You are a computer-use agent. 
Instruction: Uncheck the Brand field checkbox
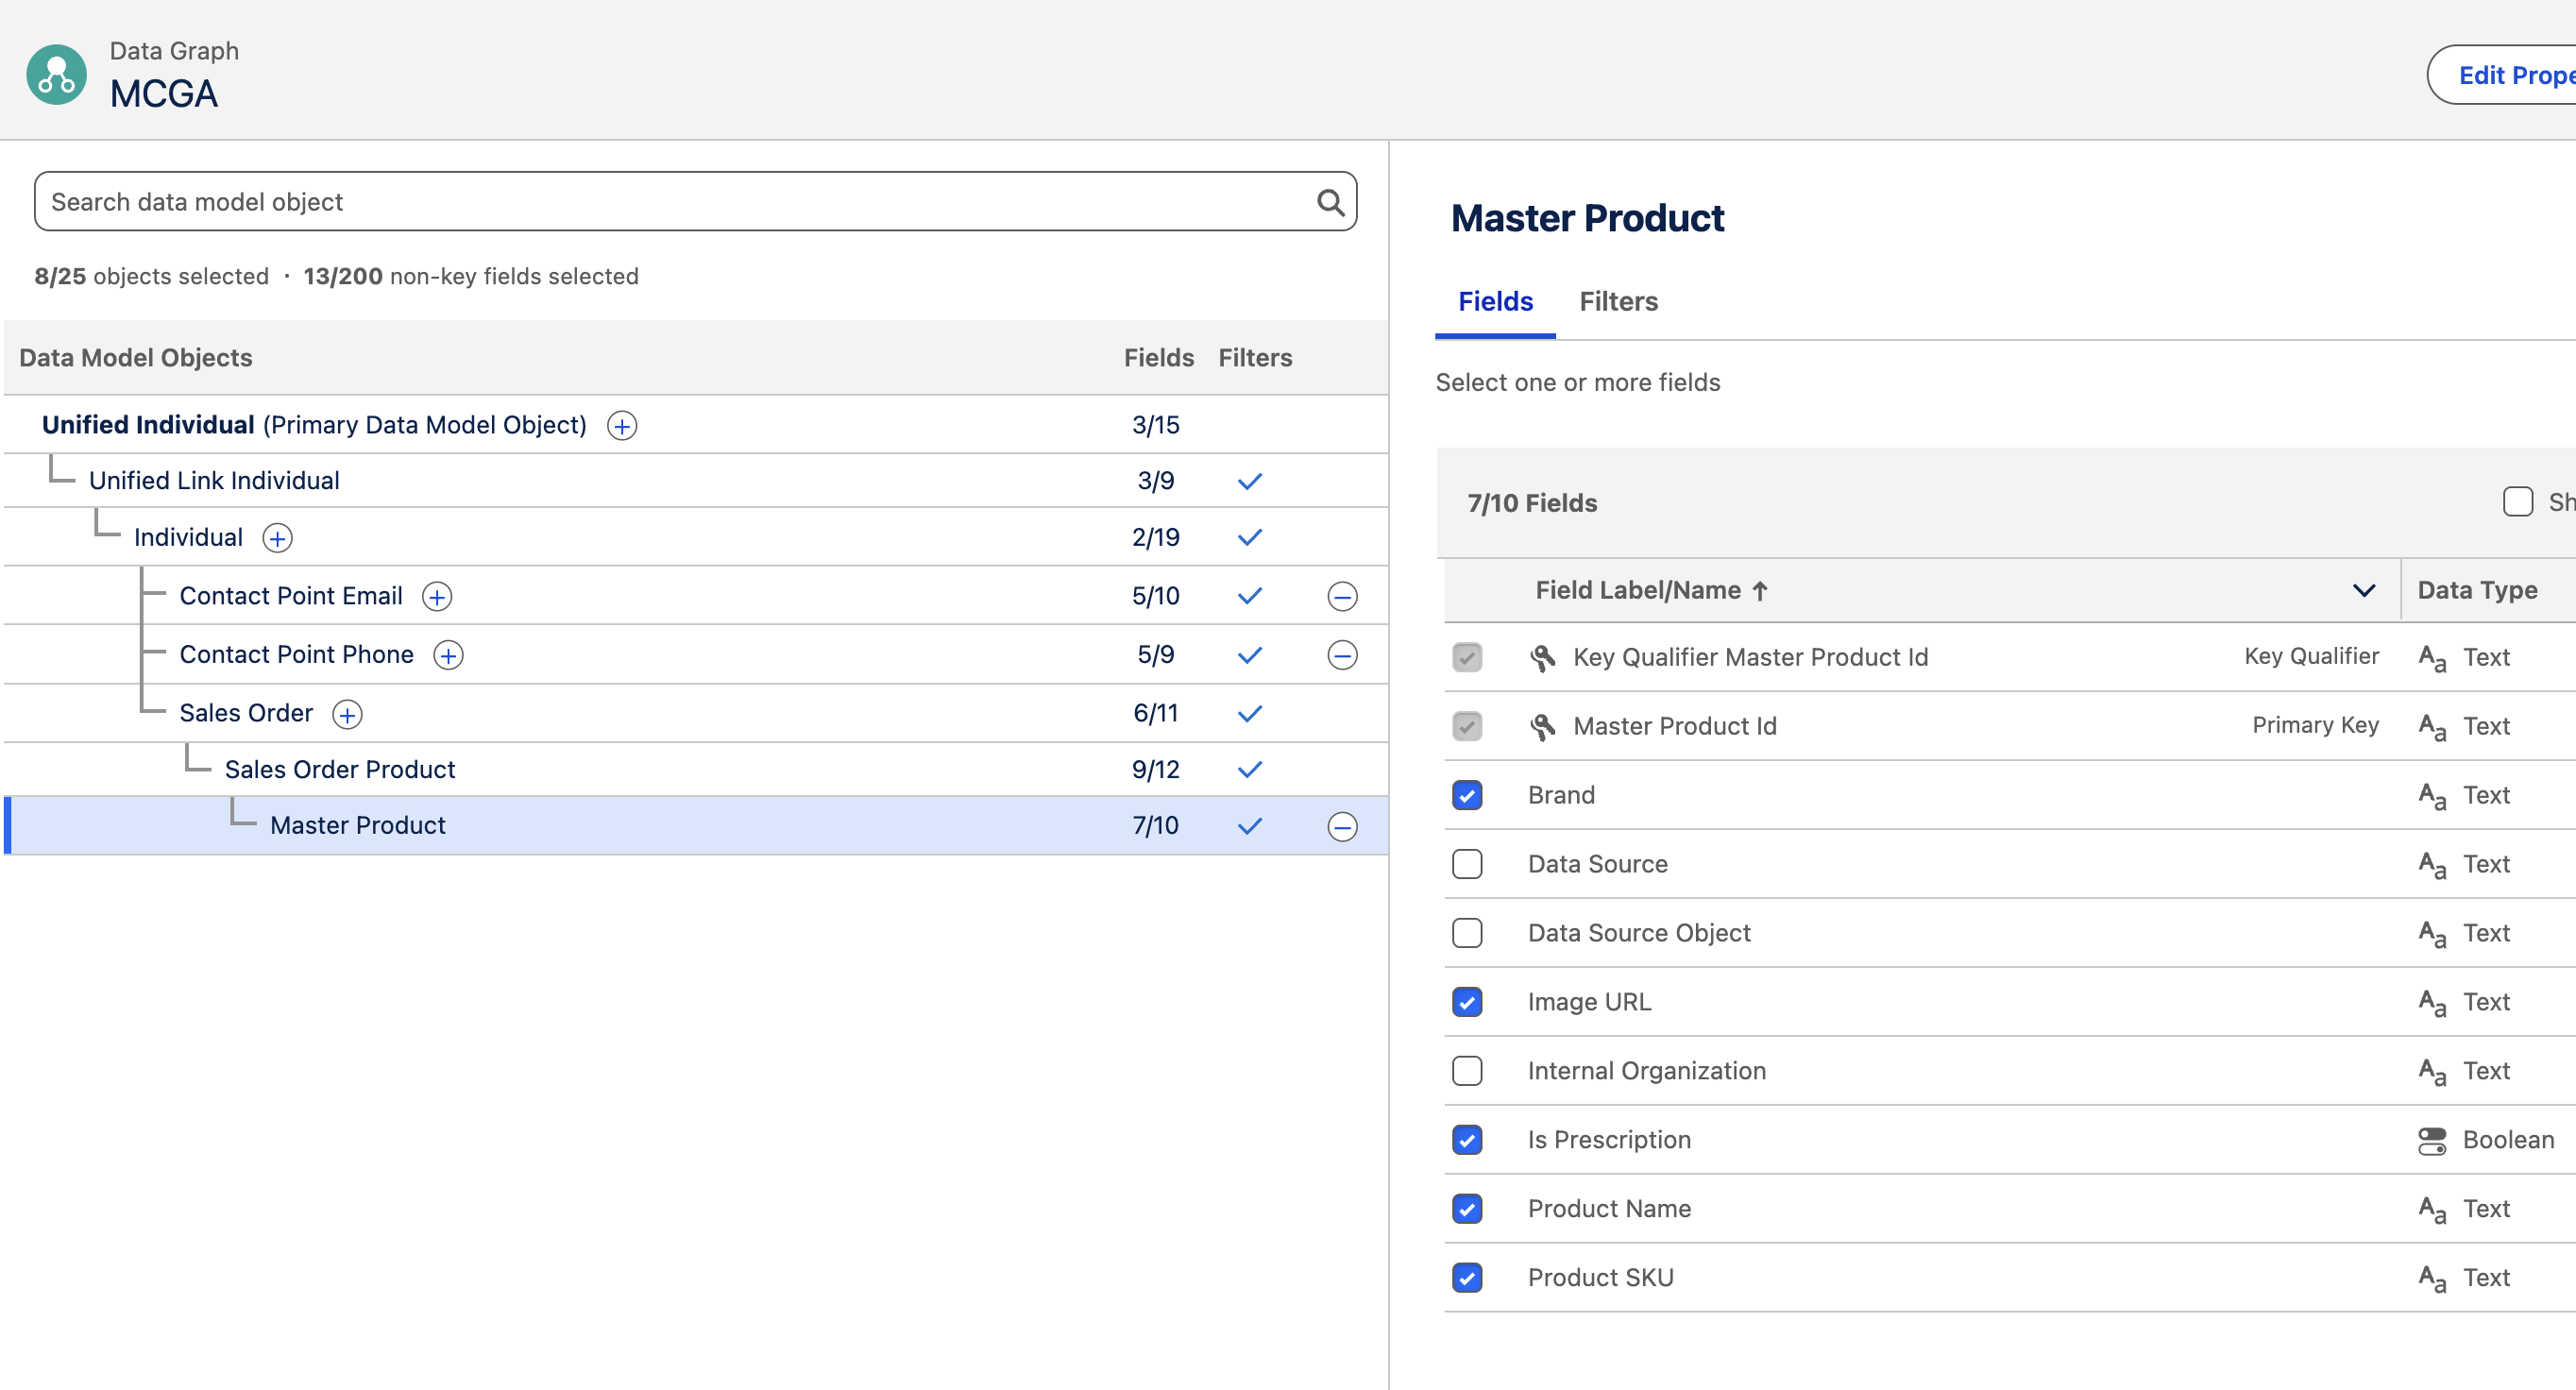click(1467, 795)
